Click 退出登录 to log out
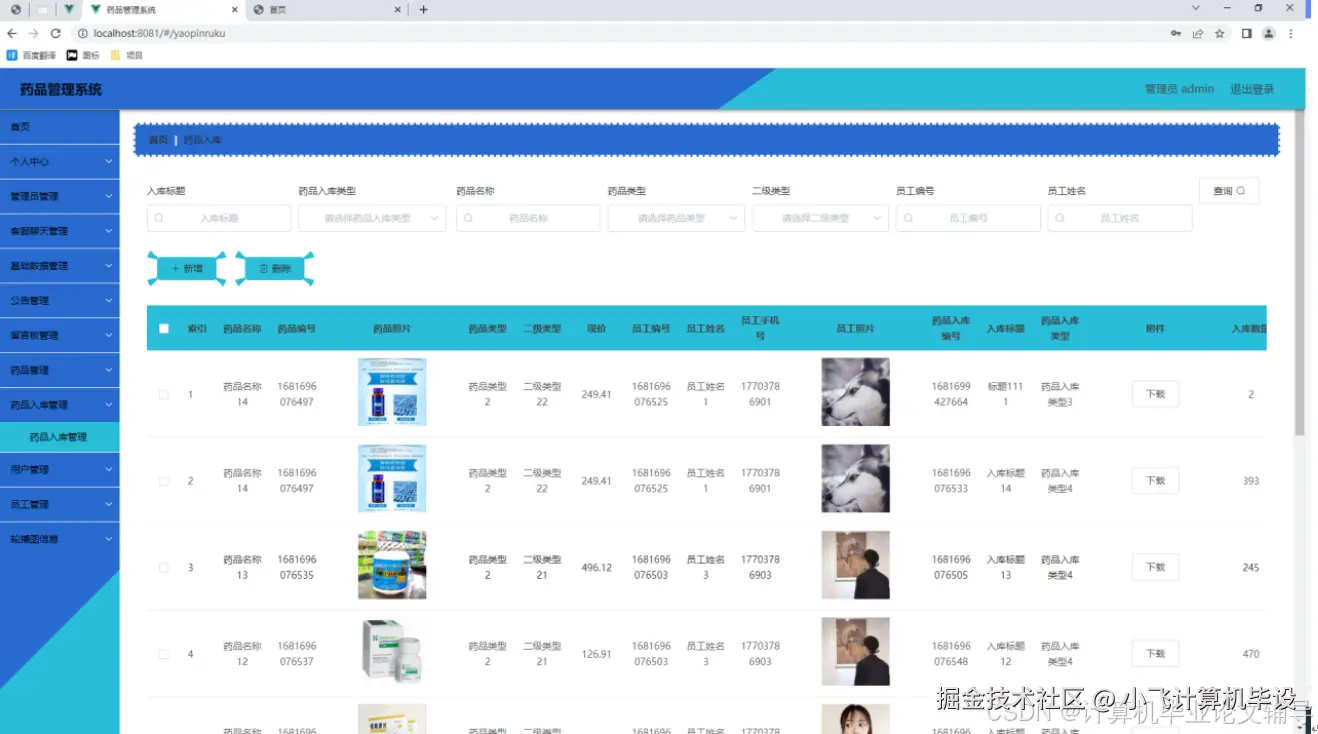The width and height of the screenshot is (1318, 734). tap(1252, 89)
